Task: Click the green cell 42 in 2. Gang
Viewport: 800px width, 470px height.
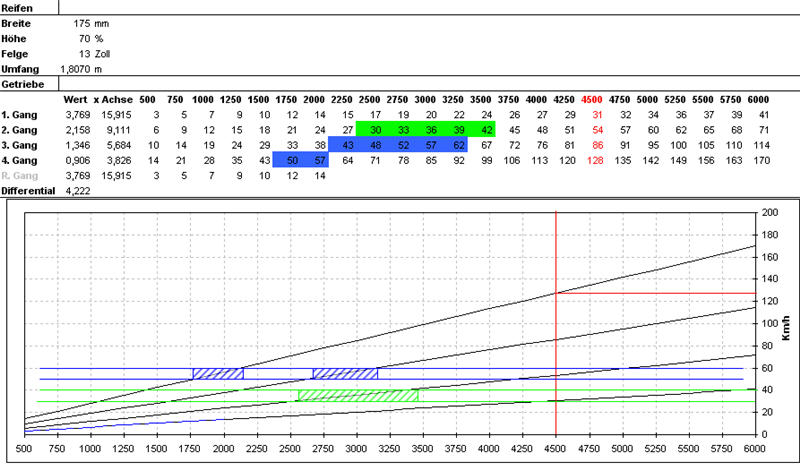Action: click(486, 130)
